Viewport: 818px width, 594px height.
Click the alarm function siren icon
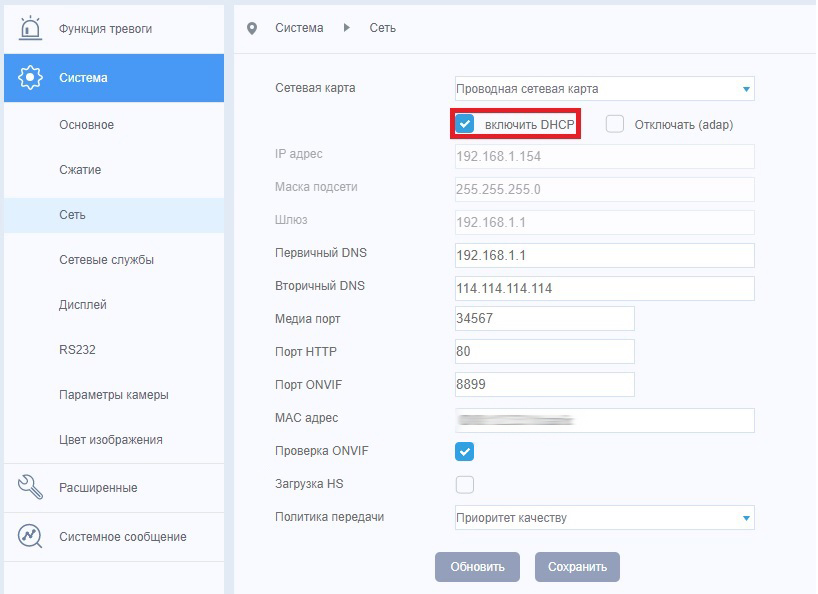pyautogui.click(x=30, y=29)
